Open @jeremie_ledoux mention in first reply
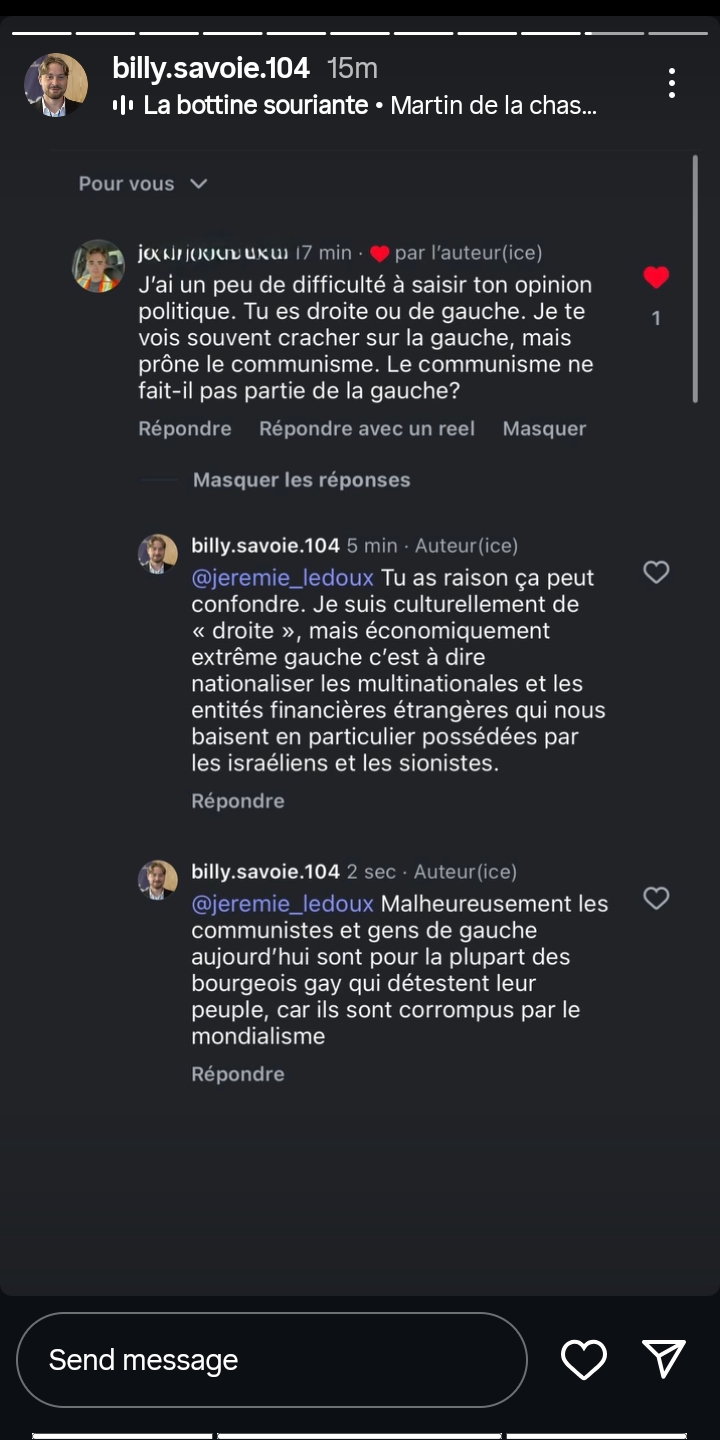Screen dimensions: 720x1440 coord(282,578)
